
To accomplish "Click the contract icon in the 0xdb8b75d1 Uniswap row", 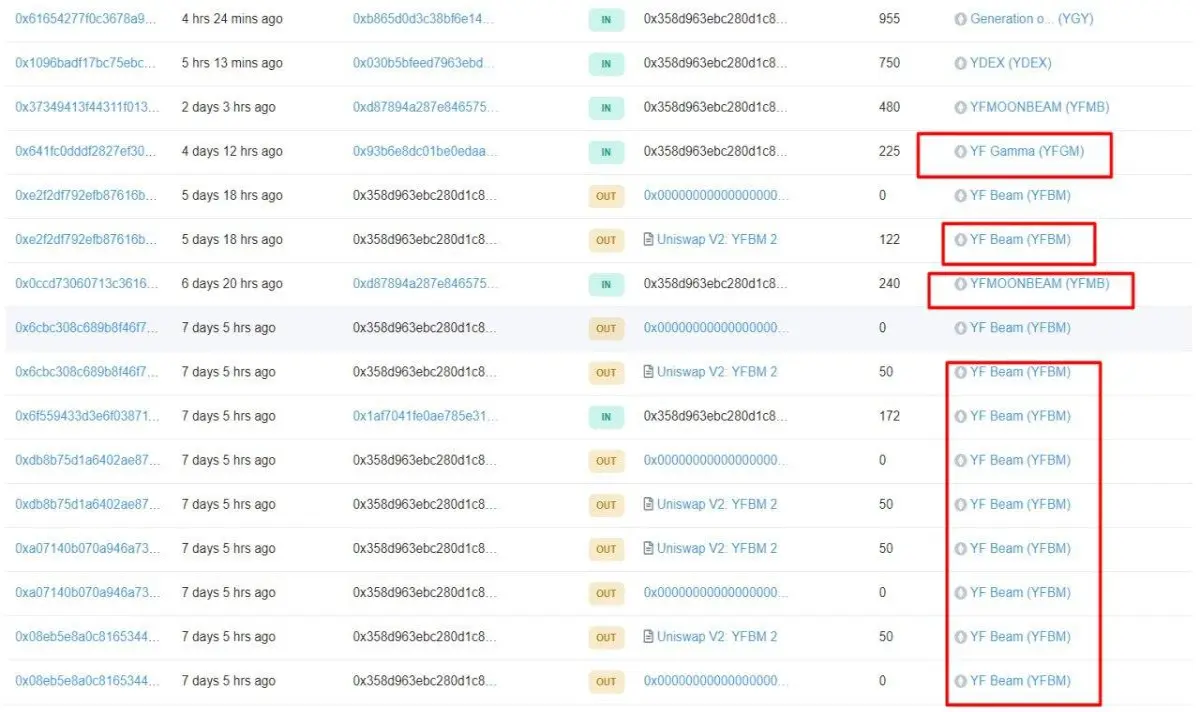I will 648,504.
